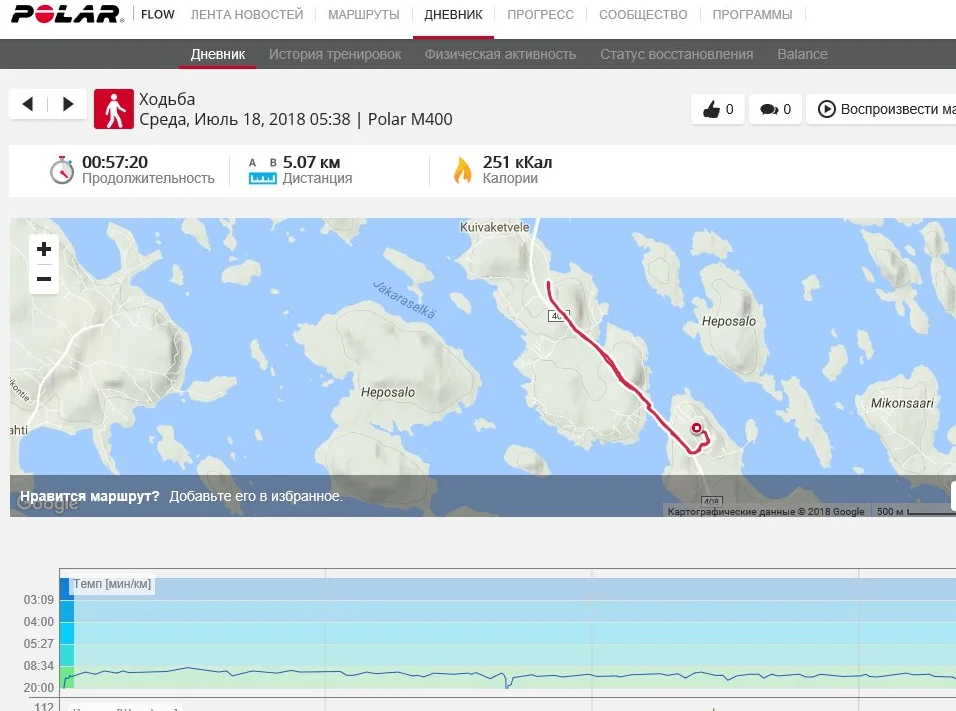
Task: Click the Polar logo
Action: click(64, 15)
